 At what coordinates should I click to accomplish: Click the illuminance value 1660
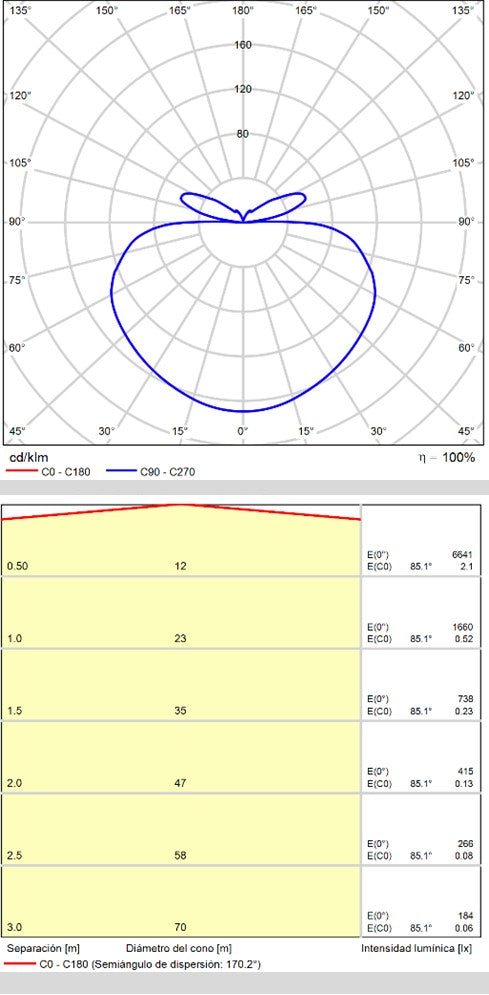pos(462,626)
